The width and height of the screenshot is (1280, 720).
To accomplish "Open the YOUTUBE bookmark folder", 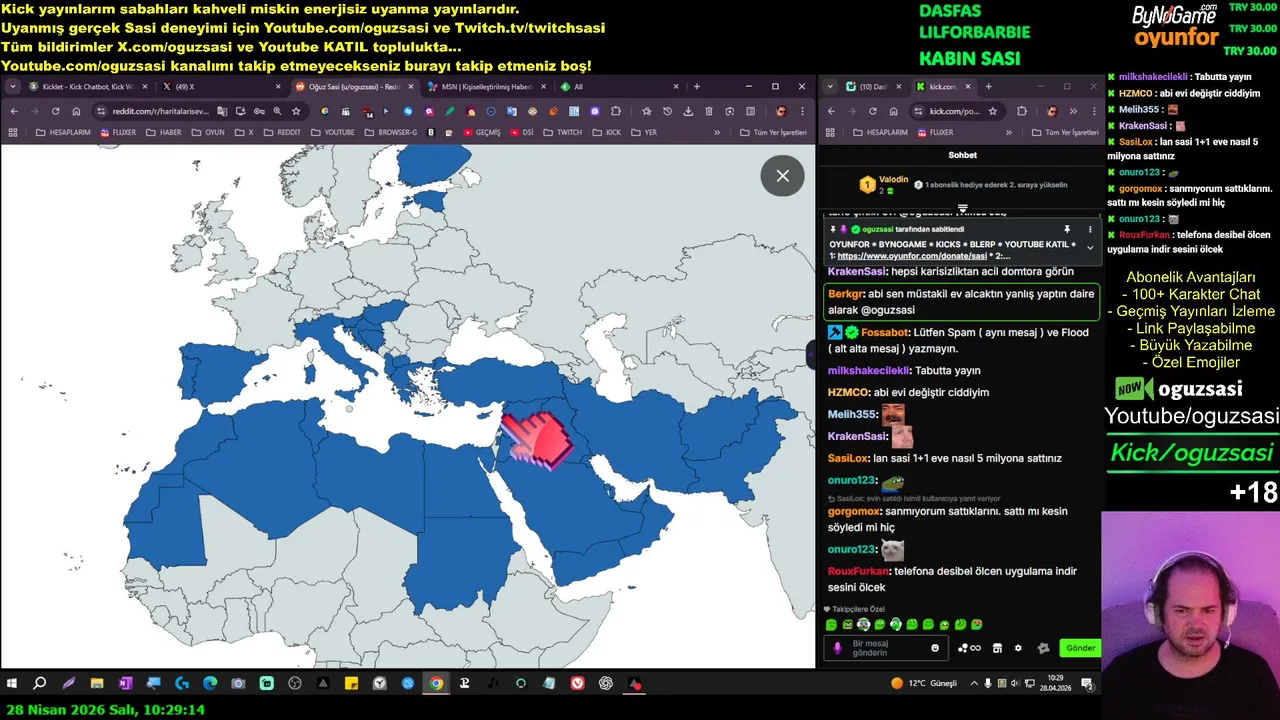I will click(332, 132).
